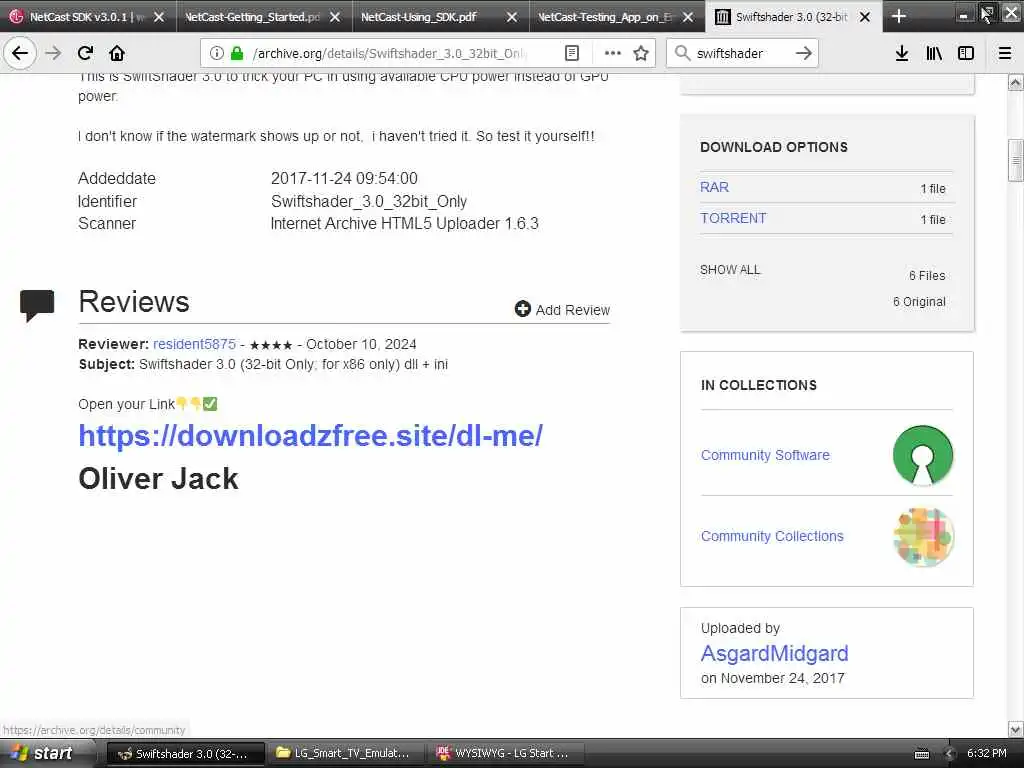Close the NetCast SDK v3.0.1 tab
The height and width of the screenshot is (768, 1024).
click(x=159, y=17)
